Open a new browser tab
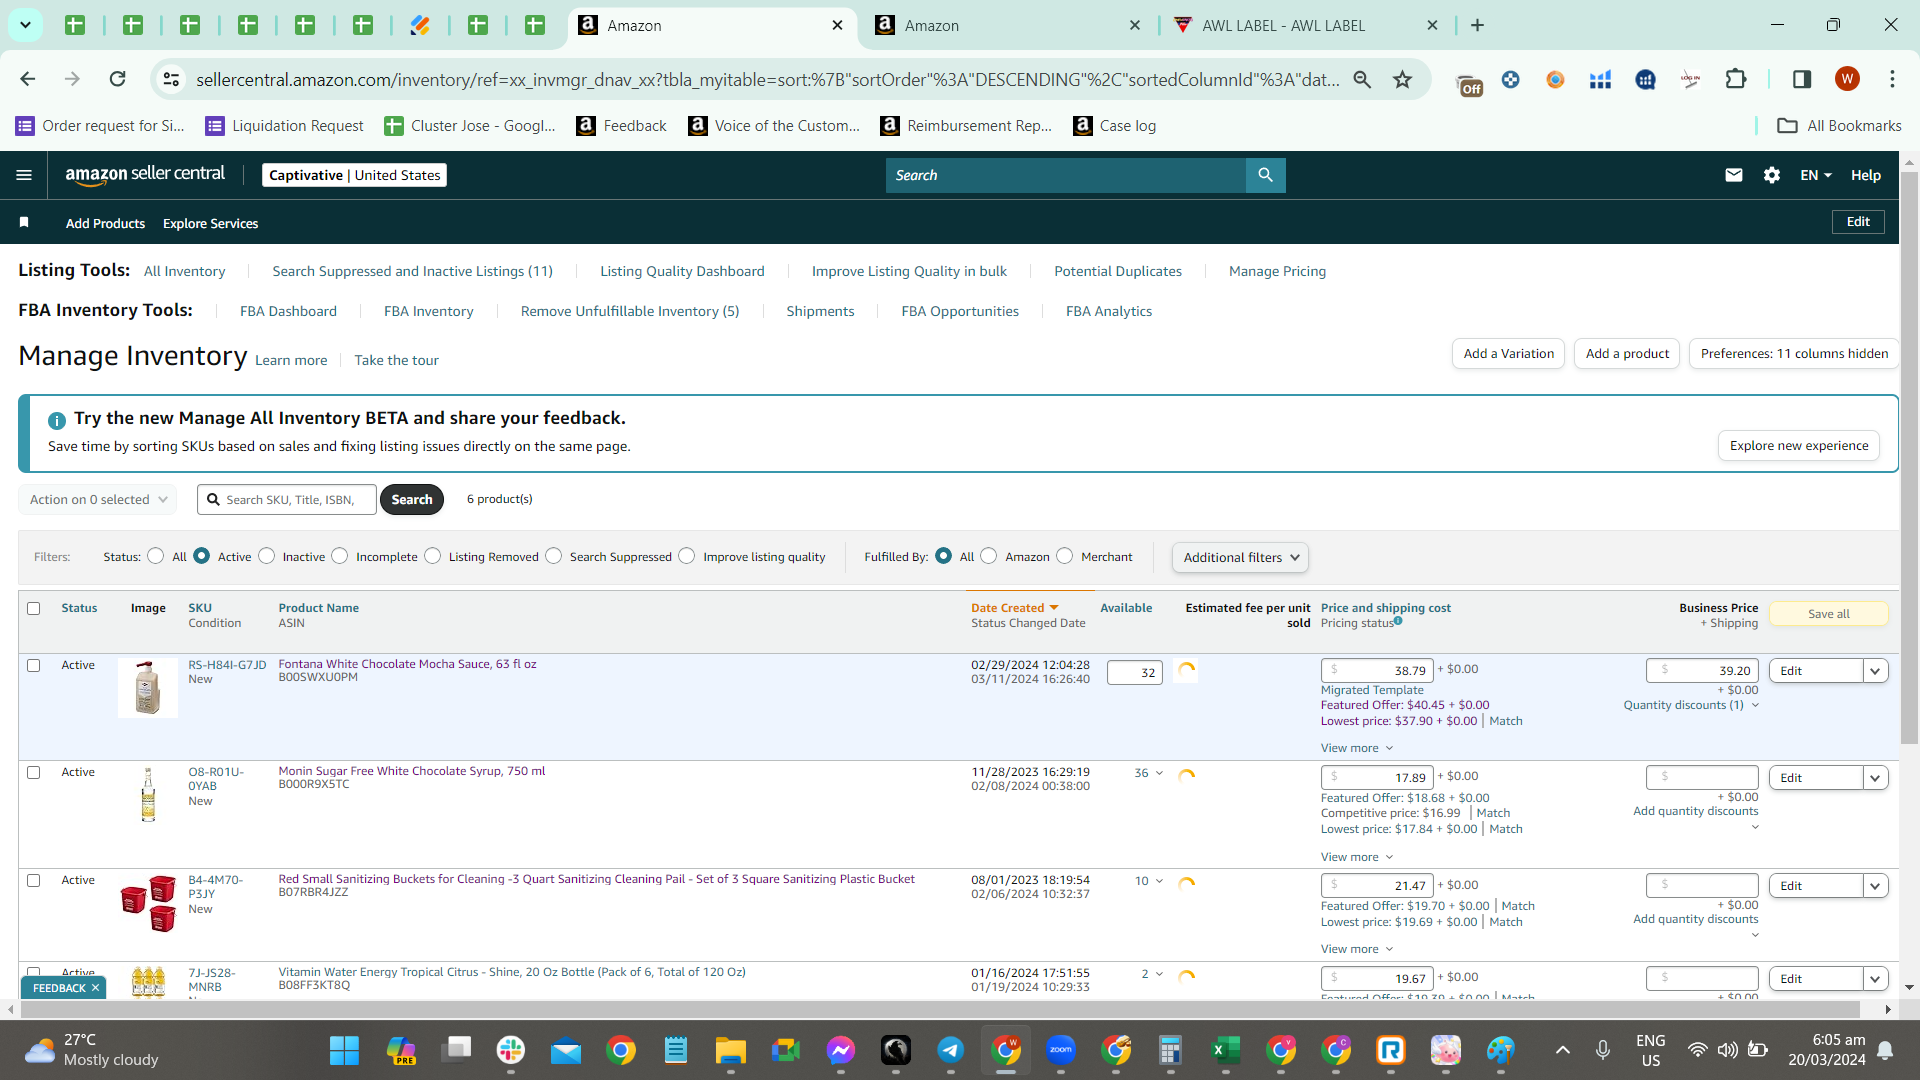 tap(1477, 25)
